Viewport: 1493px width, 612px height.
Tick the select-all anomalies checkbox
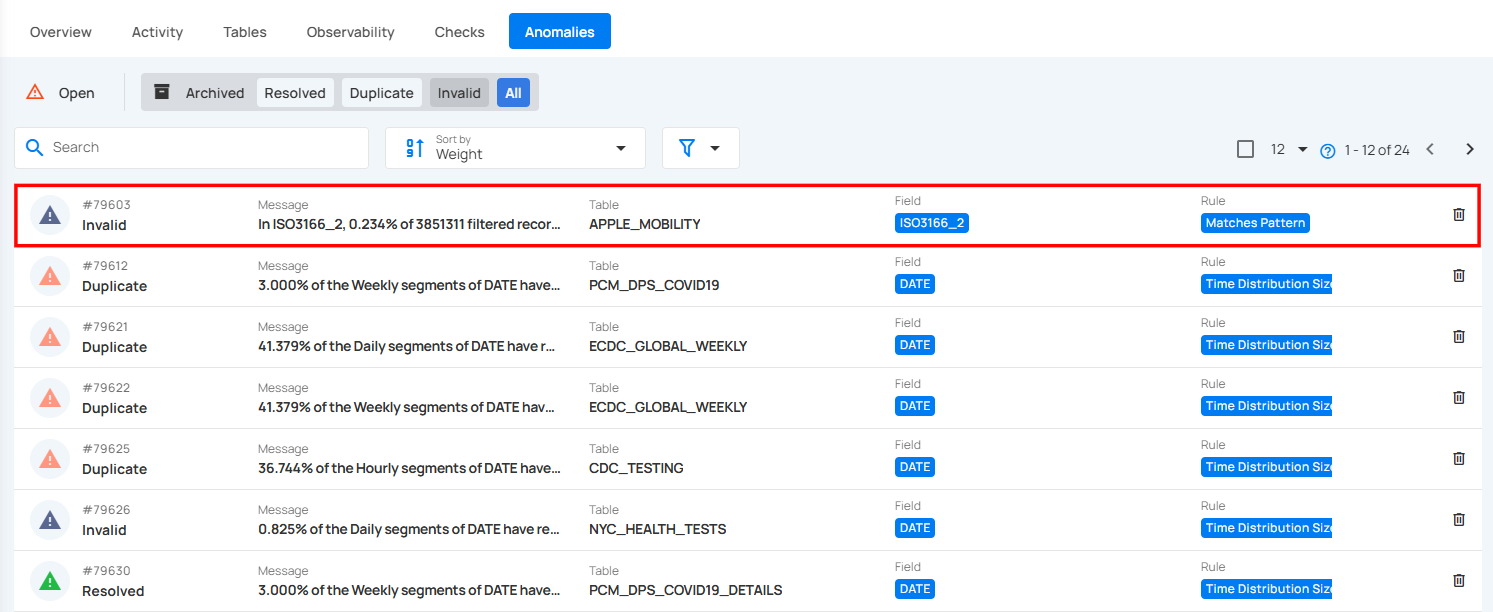coord(1245,149)
